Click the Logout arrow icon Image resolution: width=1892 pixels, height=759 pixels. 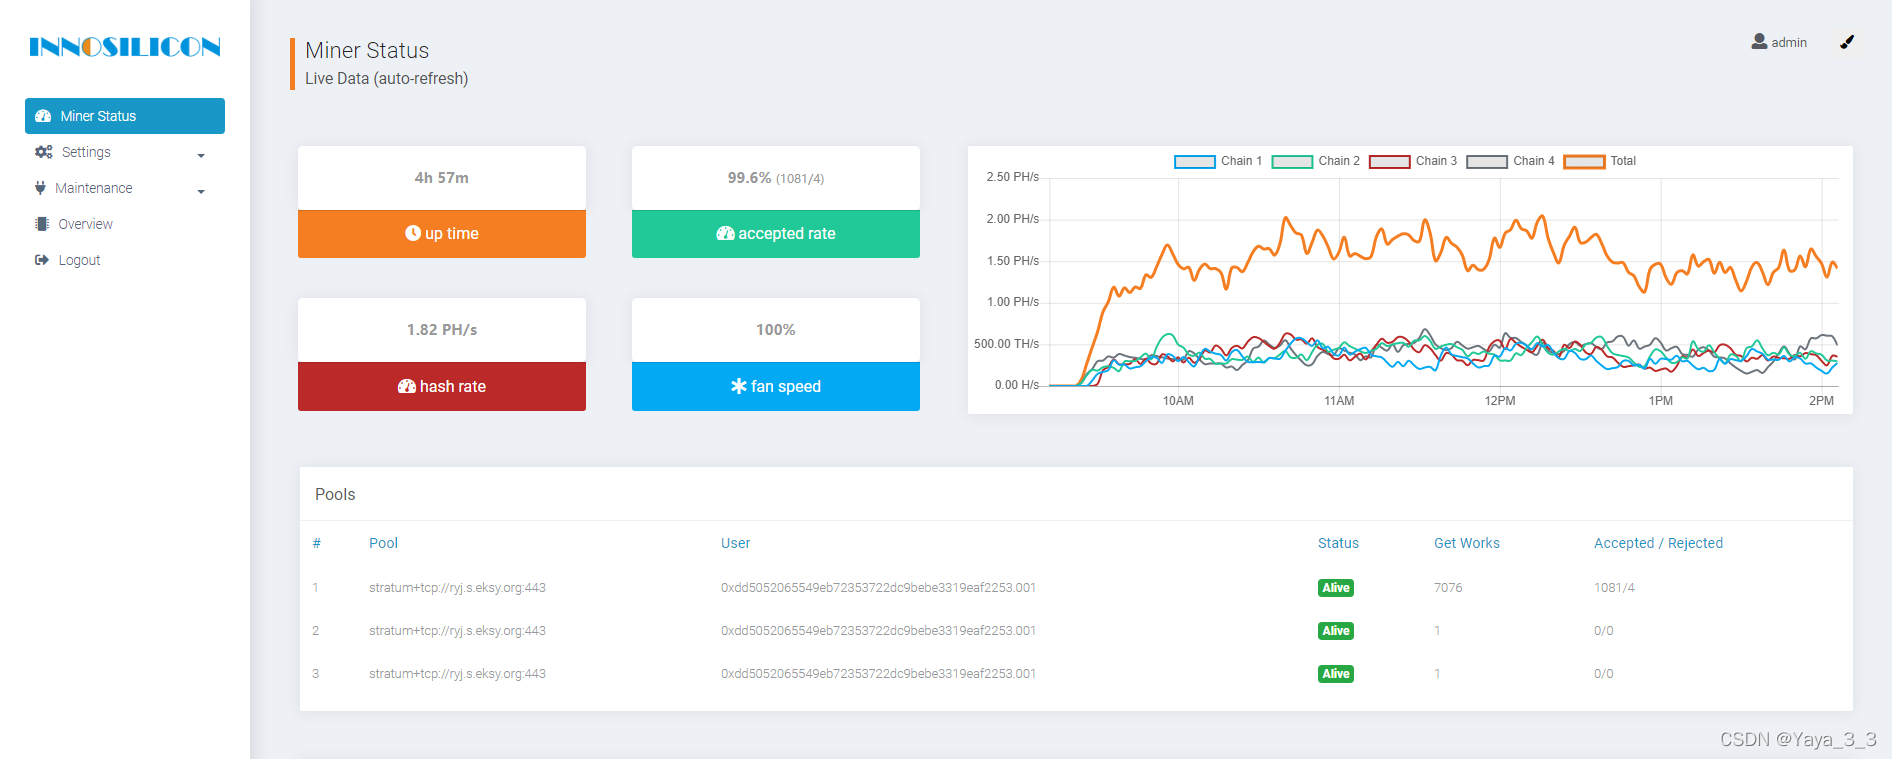[42, 260]
